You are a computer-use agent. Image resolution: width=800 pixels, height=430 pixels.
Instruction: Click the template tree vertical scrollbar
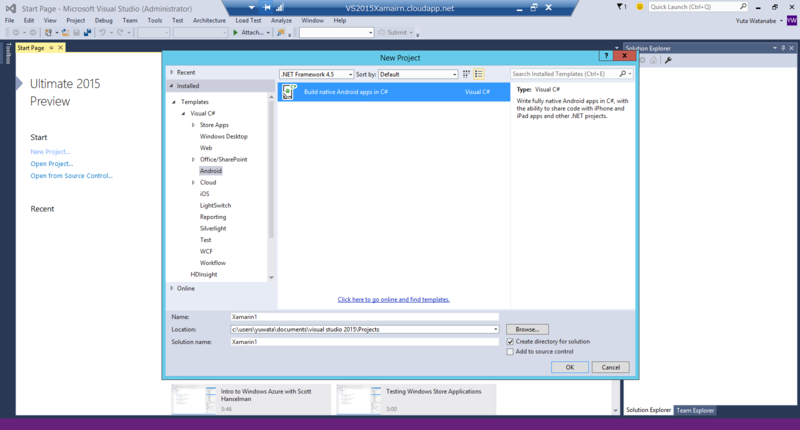click(x=271, y=171)
